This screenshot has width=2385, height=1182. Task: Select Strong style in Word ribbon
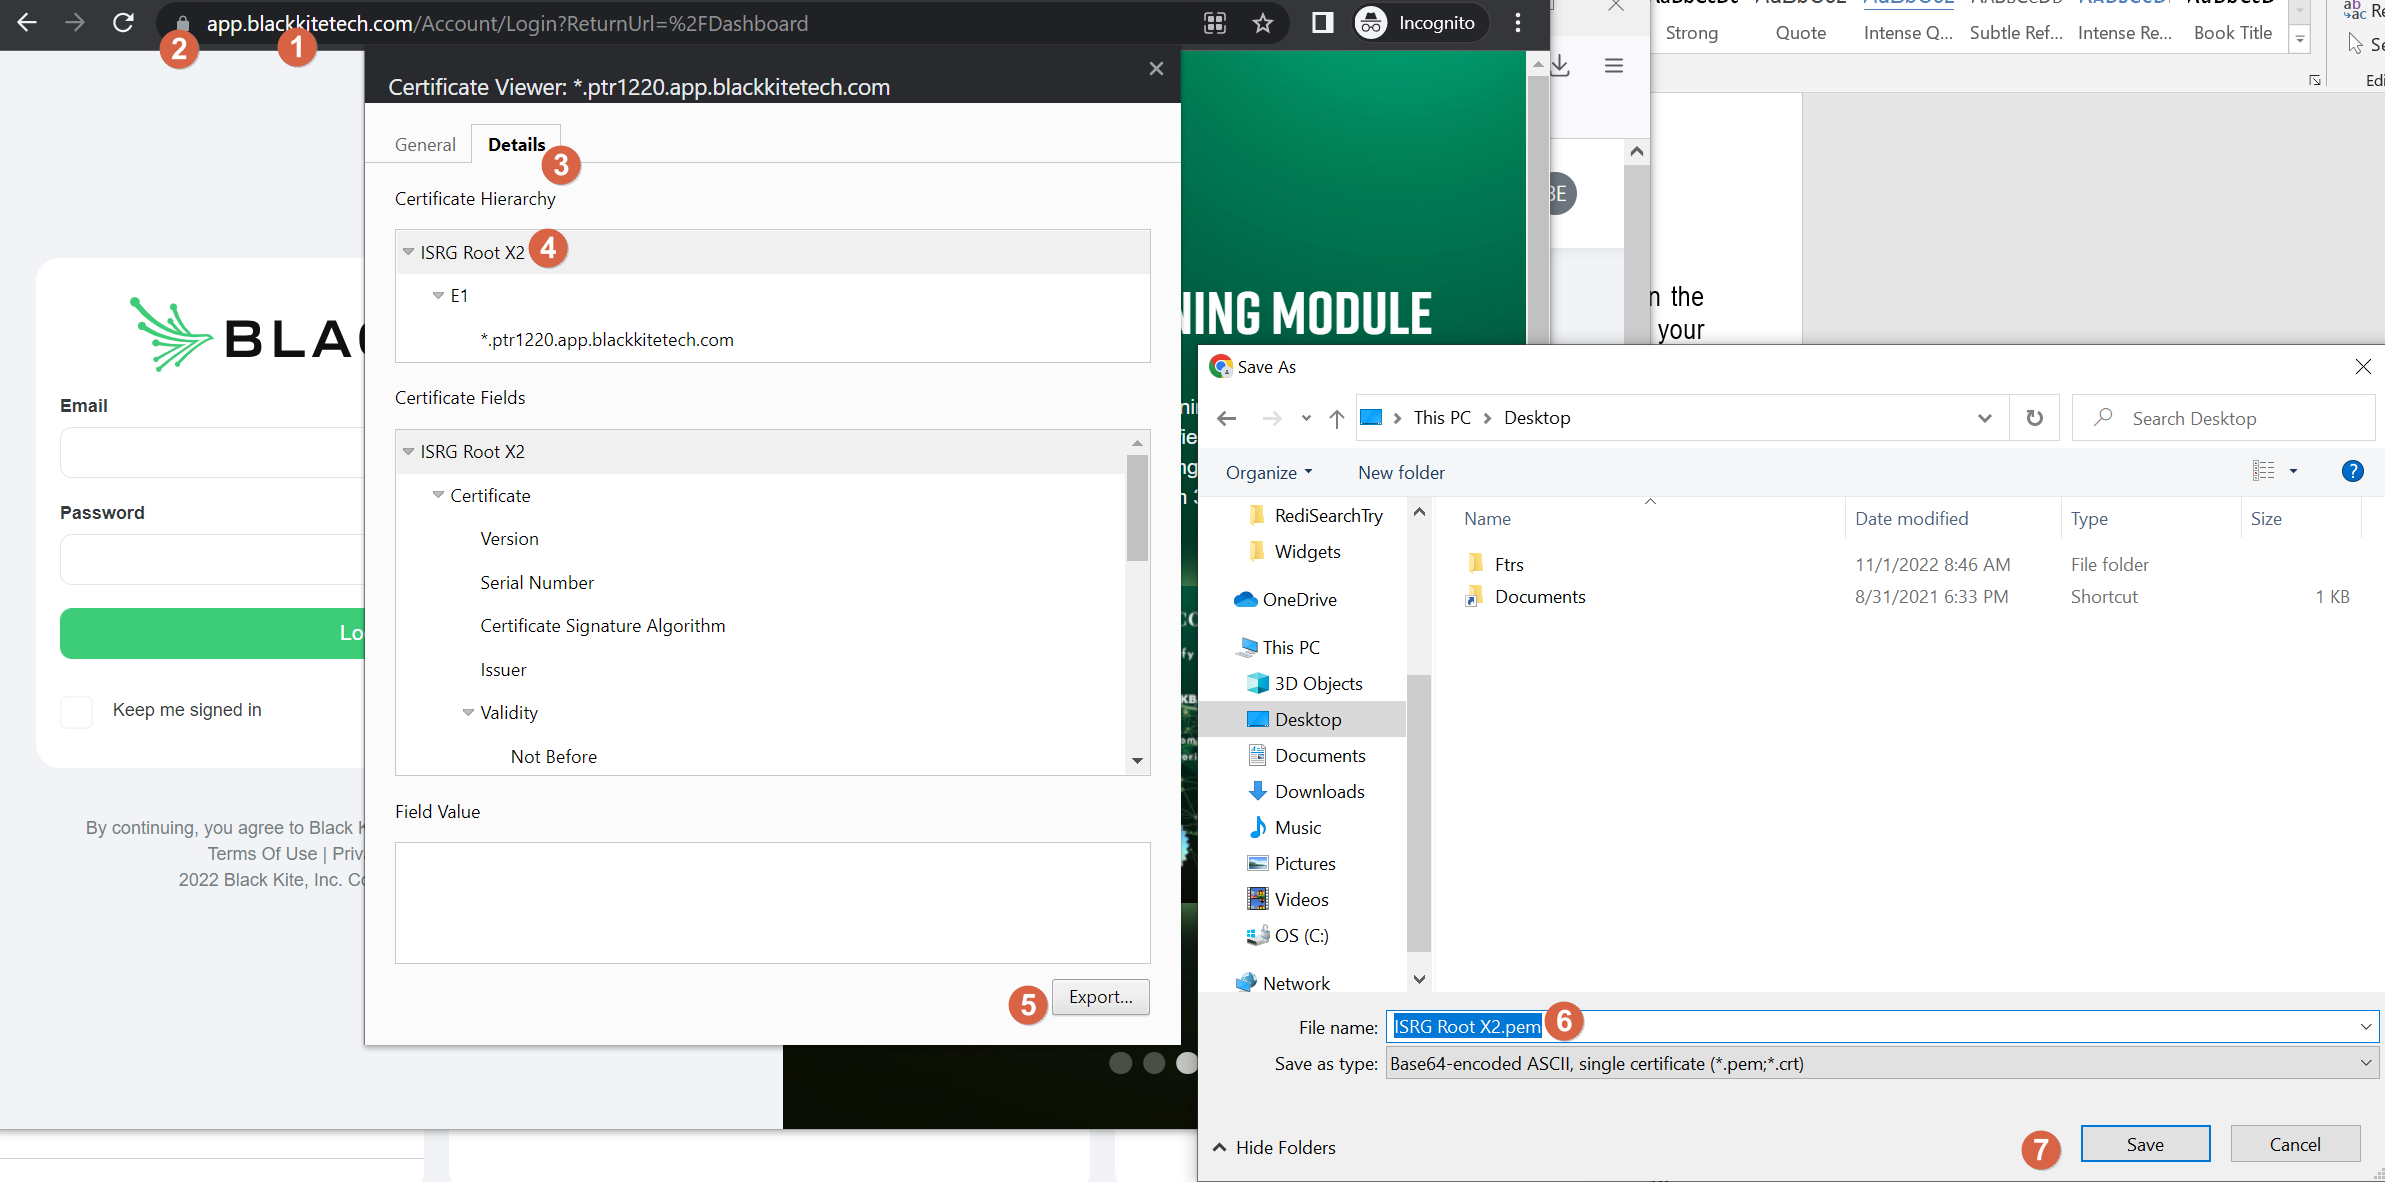(1691, 33)
